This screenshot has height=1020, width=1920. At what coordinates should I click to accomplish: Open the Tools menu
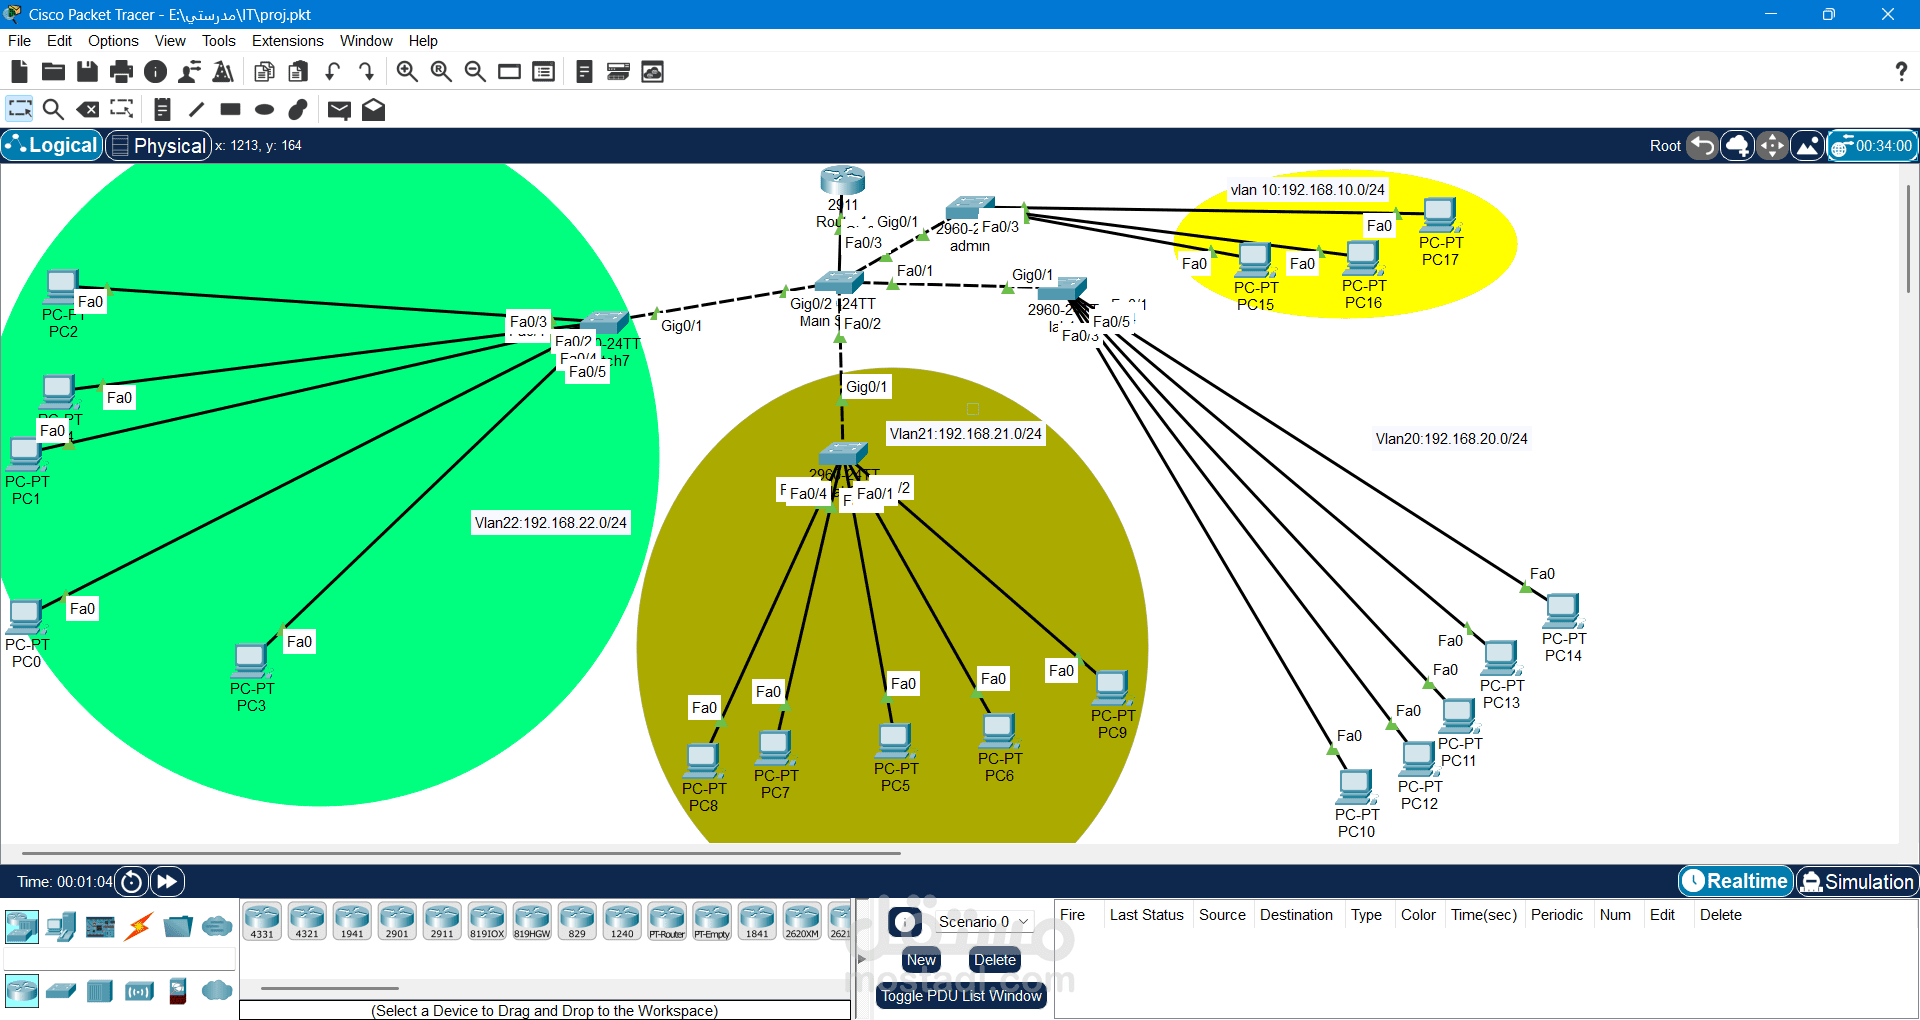pos(218,41)
